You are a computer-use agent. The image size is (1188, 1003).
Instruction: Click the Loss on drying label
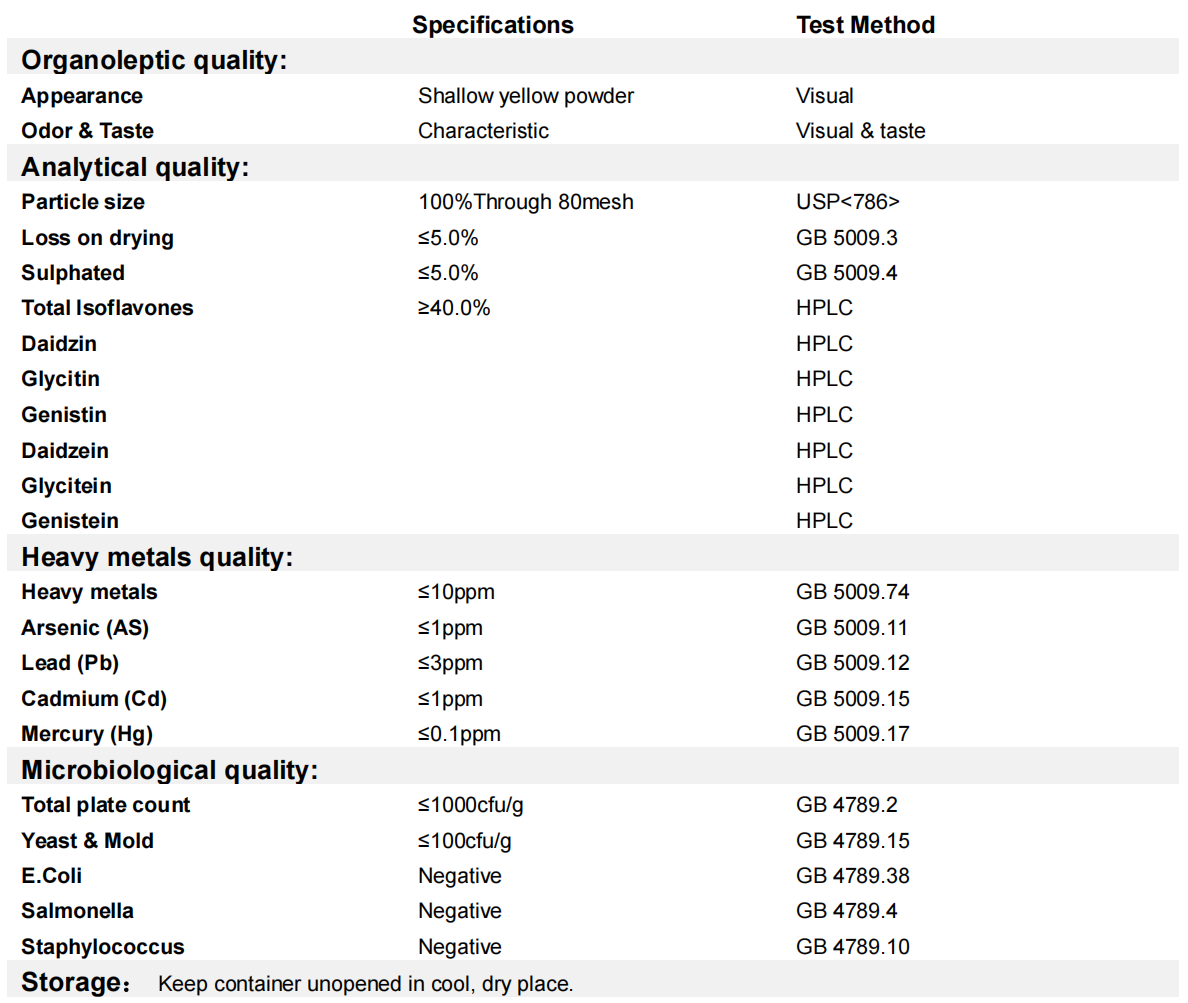click(x=97, y=238)
